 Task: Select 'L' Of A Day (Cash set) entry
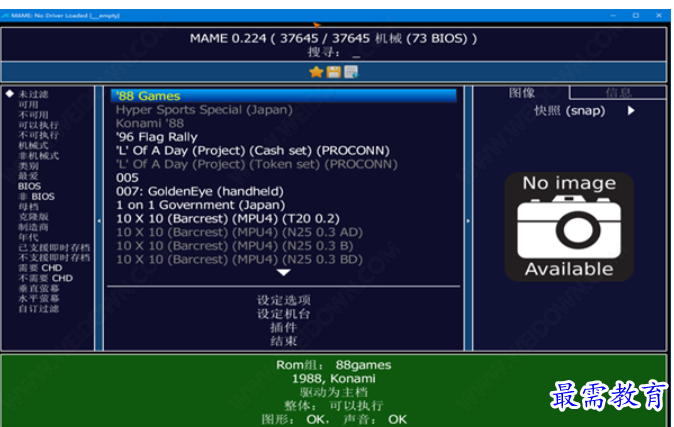(x=253, y=151)
